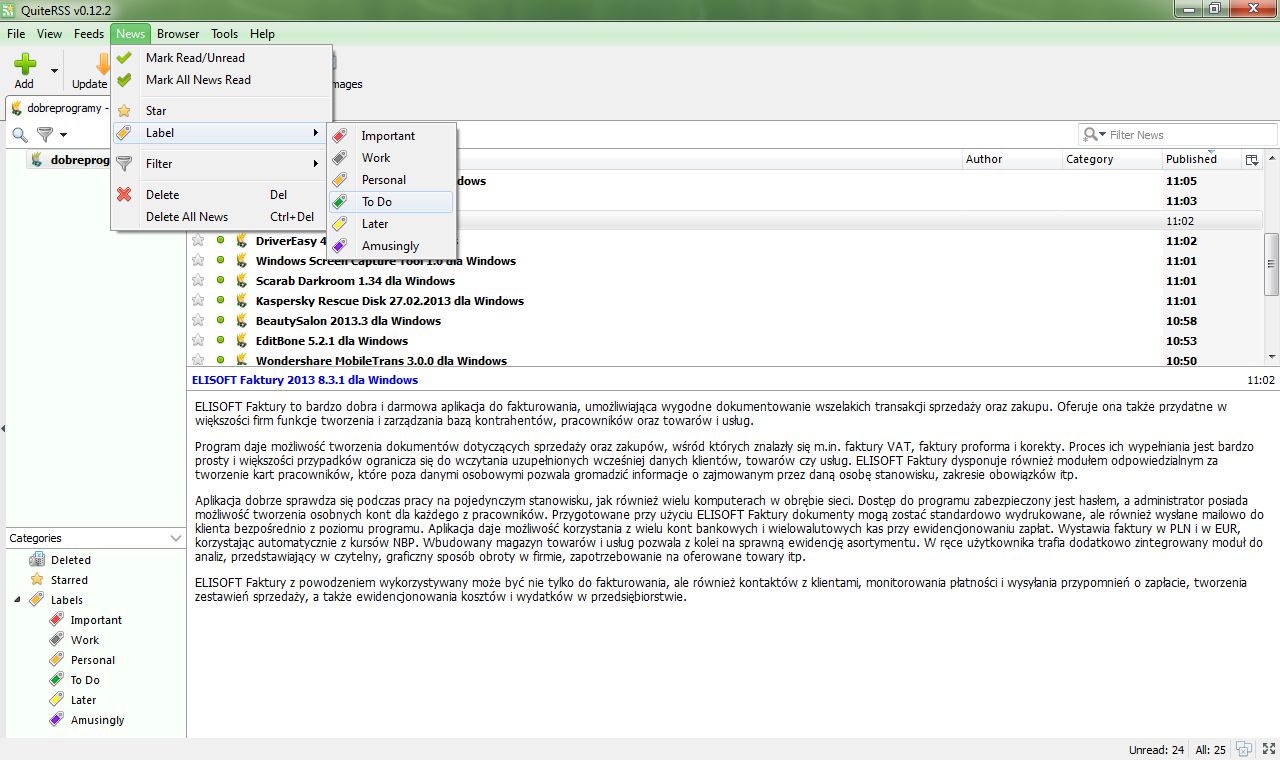Open the File menu
The width and height of the screenshot is (1280, 760).
tap(16, 33)
